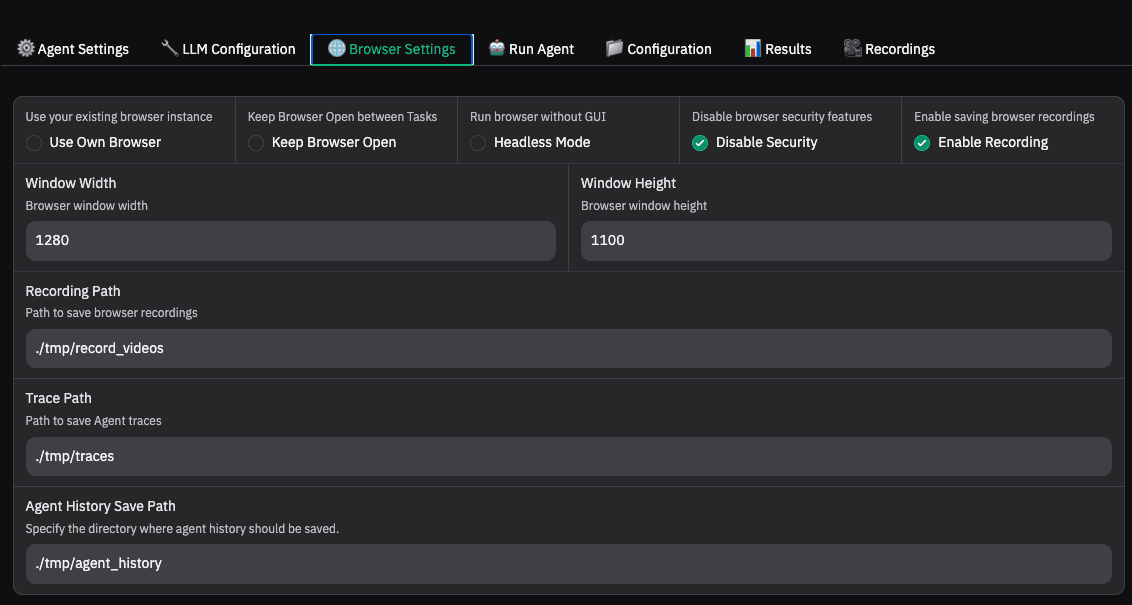This screenshot has height=605, width=1132.
Task: Click the wrench icon for LLM Configuration
Action: [x=169, y=48]
